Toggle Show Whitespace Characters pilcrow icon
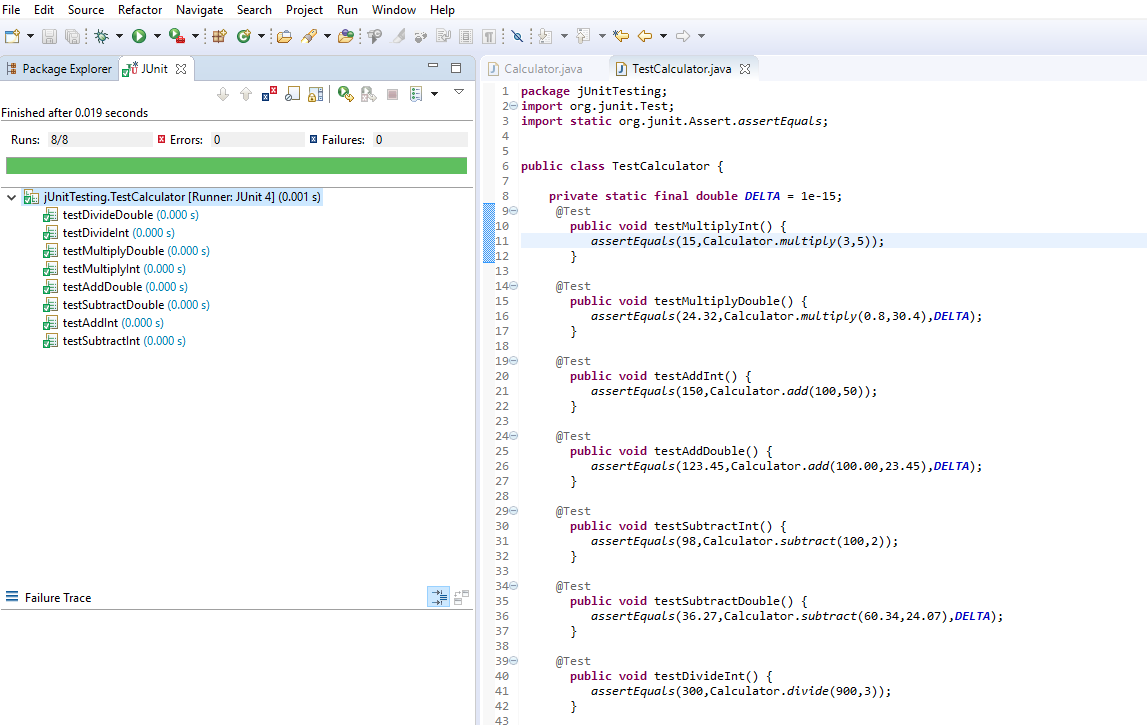Viewport: 1147px width, 725px height. point(489,36)
